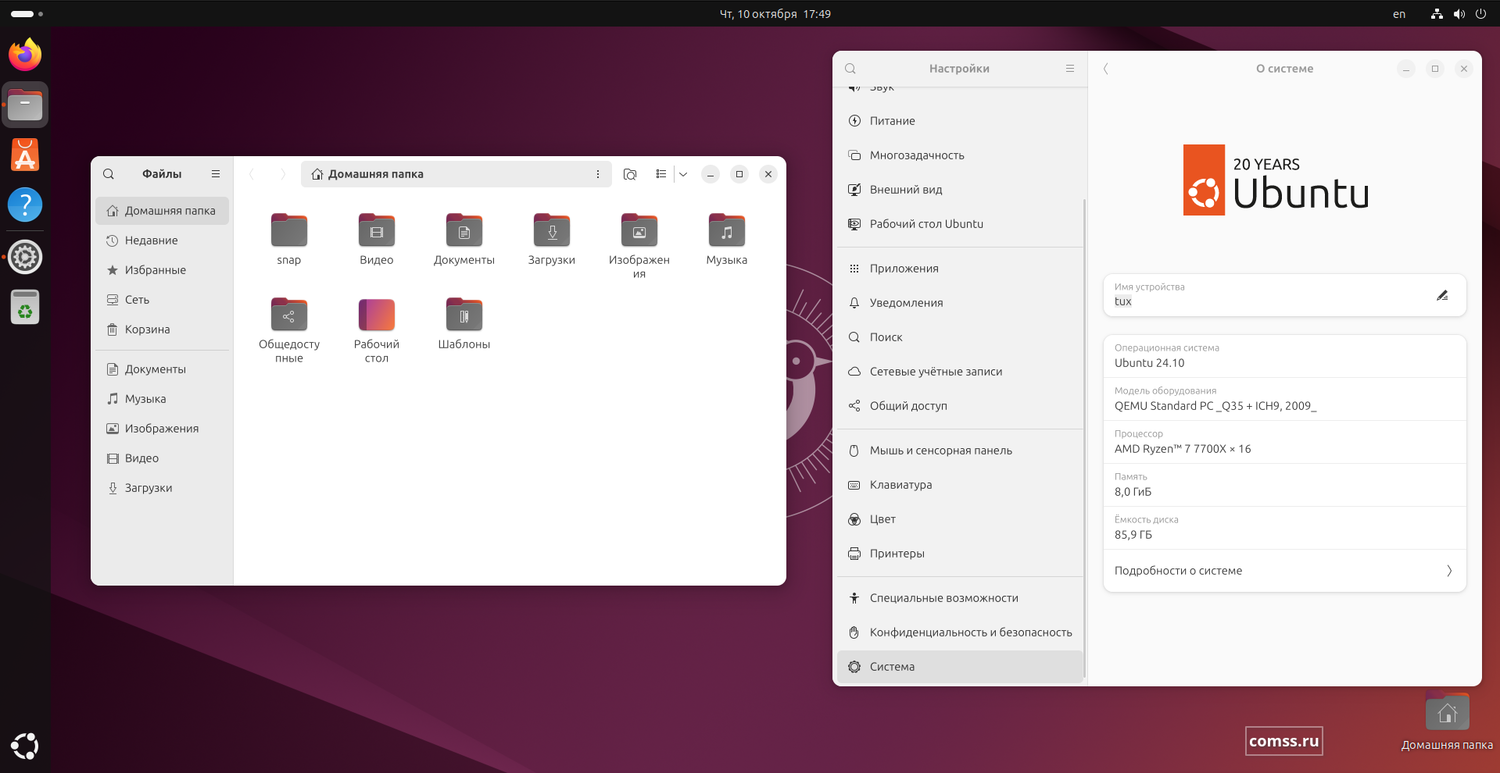Screen dimensions: 1500x773
Task: Click the search icon in Files sidebar
Action: click(x=109, y=174)
